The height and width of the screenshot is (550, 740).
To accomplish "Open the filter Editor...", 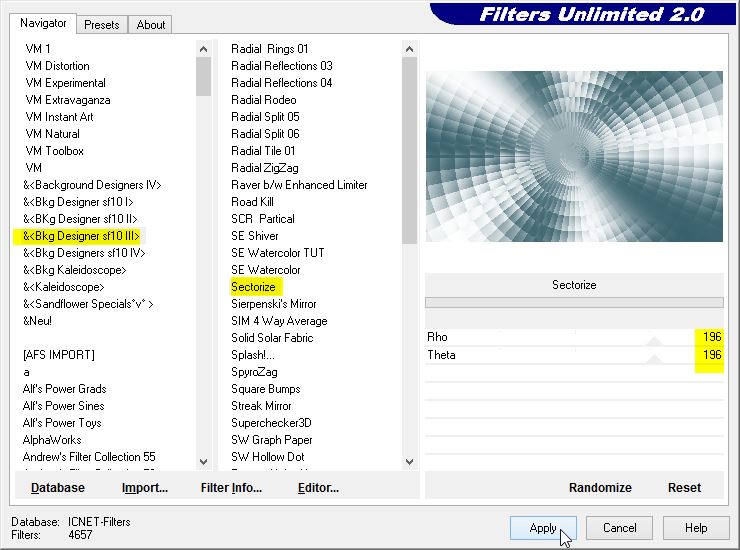I will point(318,488).
